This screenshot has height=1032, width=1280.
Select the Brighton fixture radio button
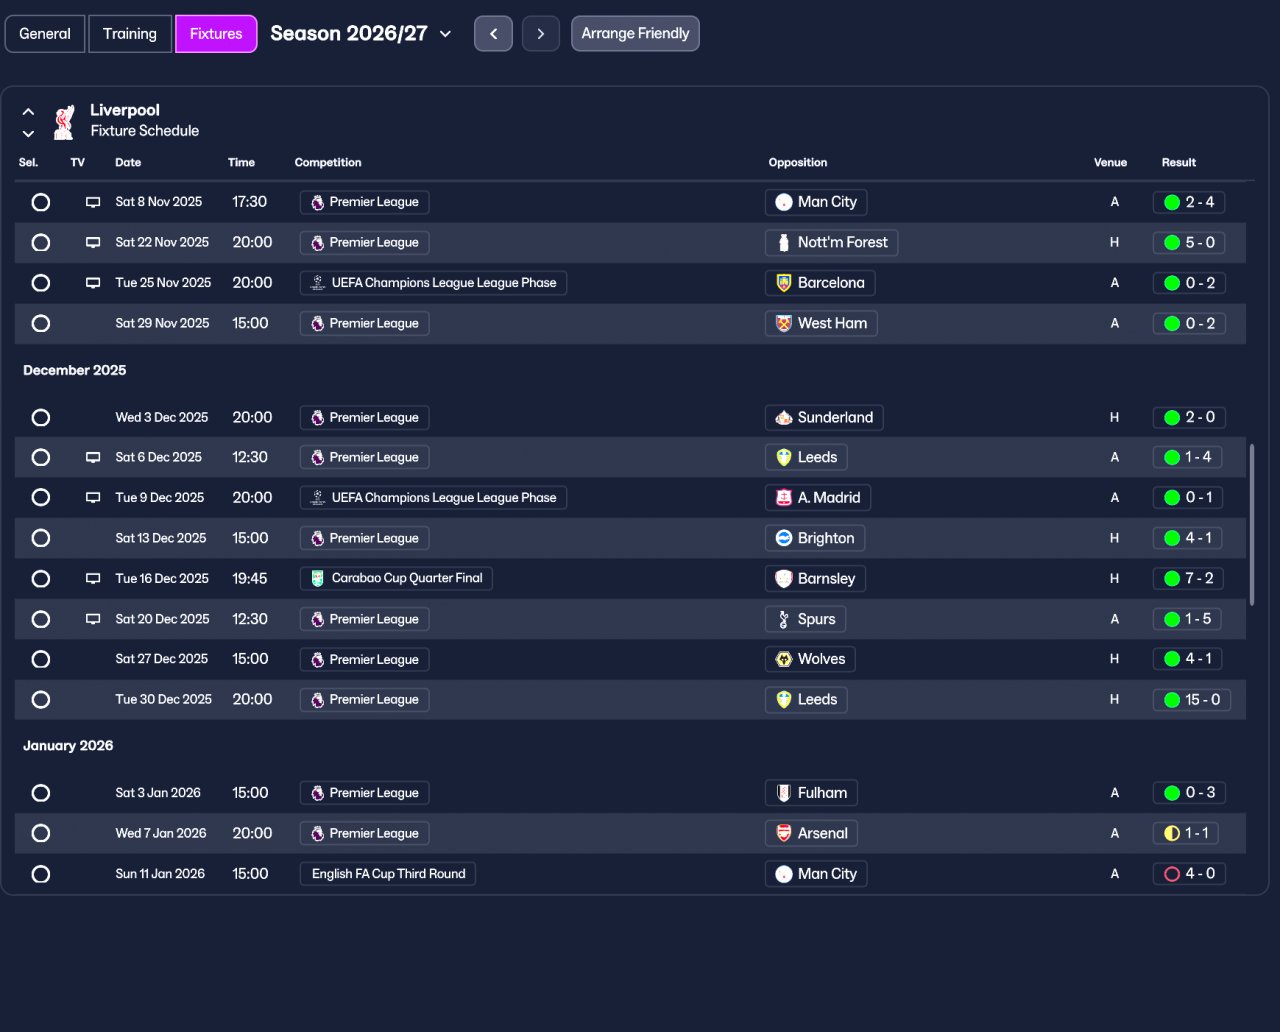tap(41, 538)
